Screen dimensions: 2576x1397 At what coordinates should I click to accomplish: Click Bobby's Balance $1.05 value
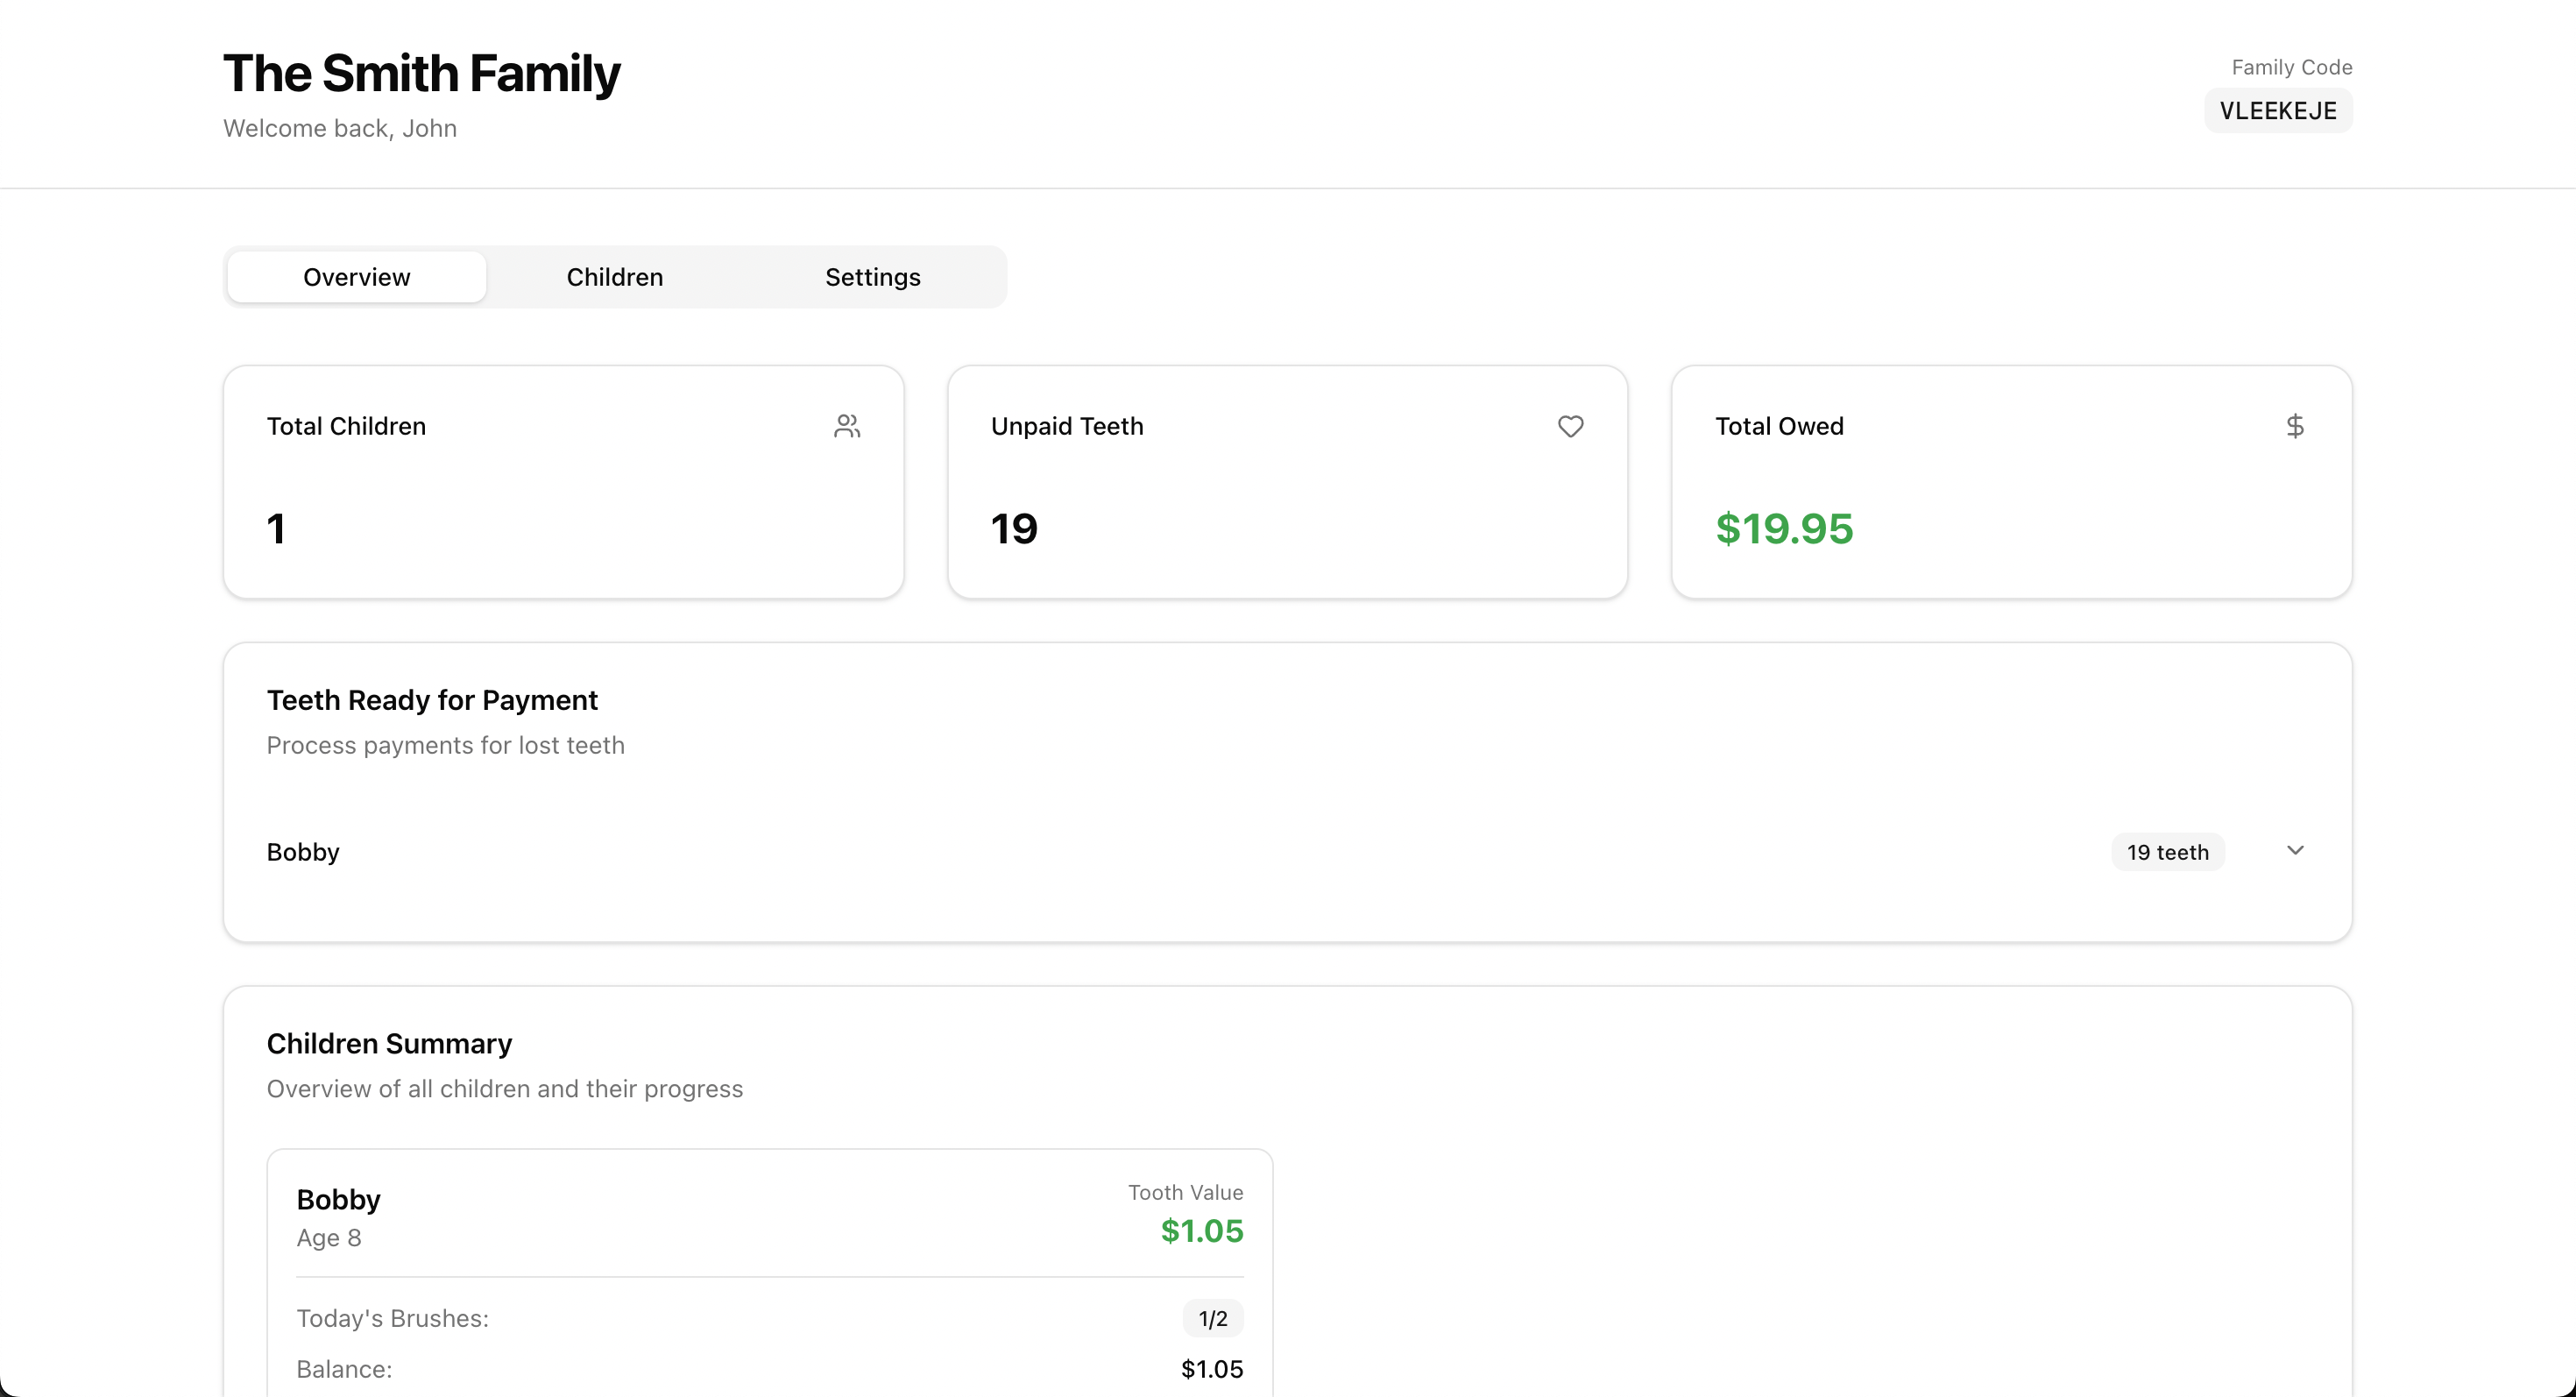[x=1211, y=1369]
